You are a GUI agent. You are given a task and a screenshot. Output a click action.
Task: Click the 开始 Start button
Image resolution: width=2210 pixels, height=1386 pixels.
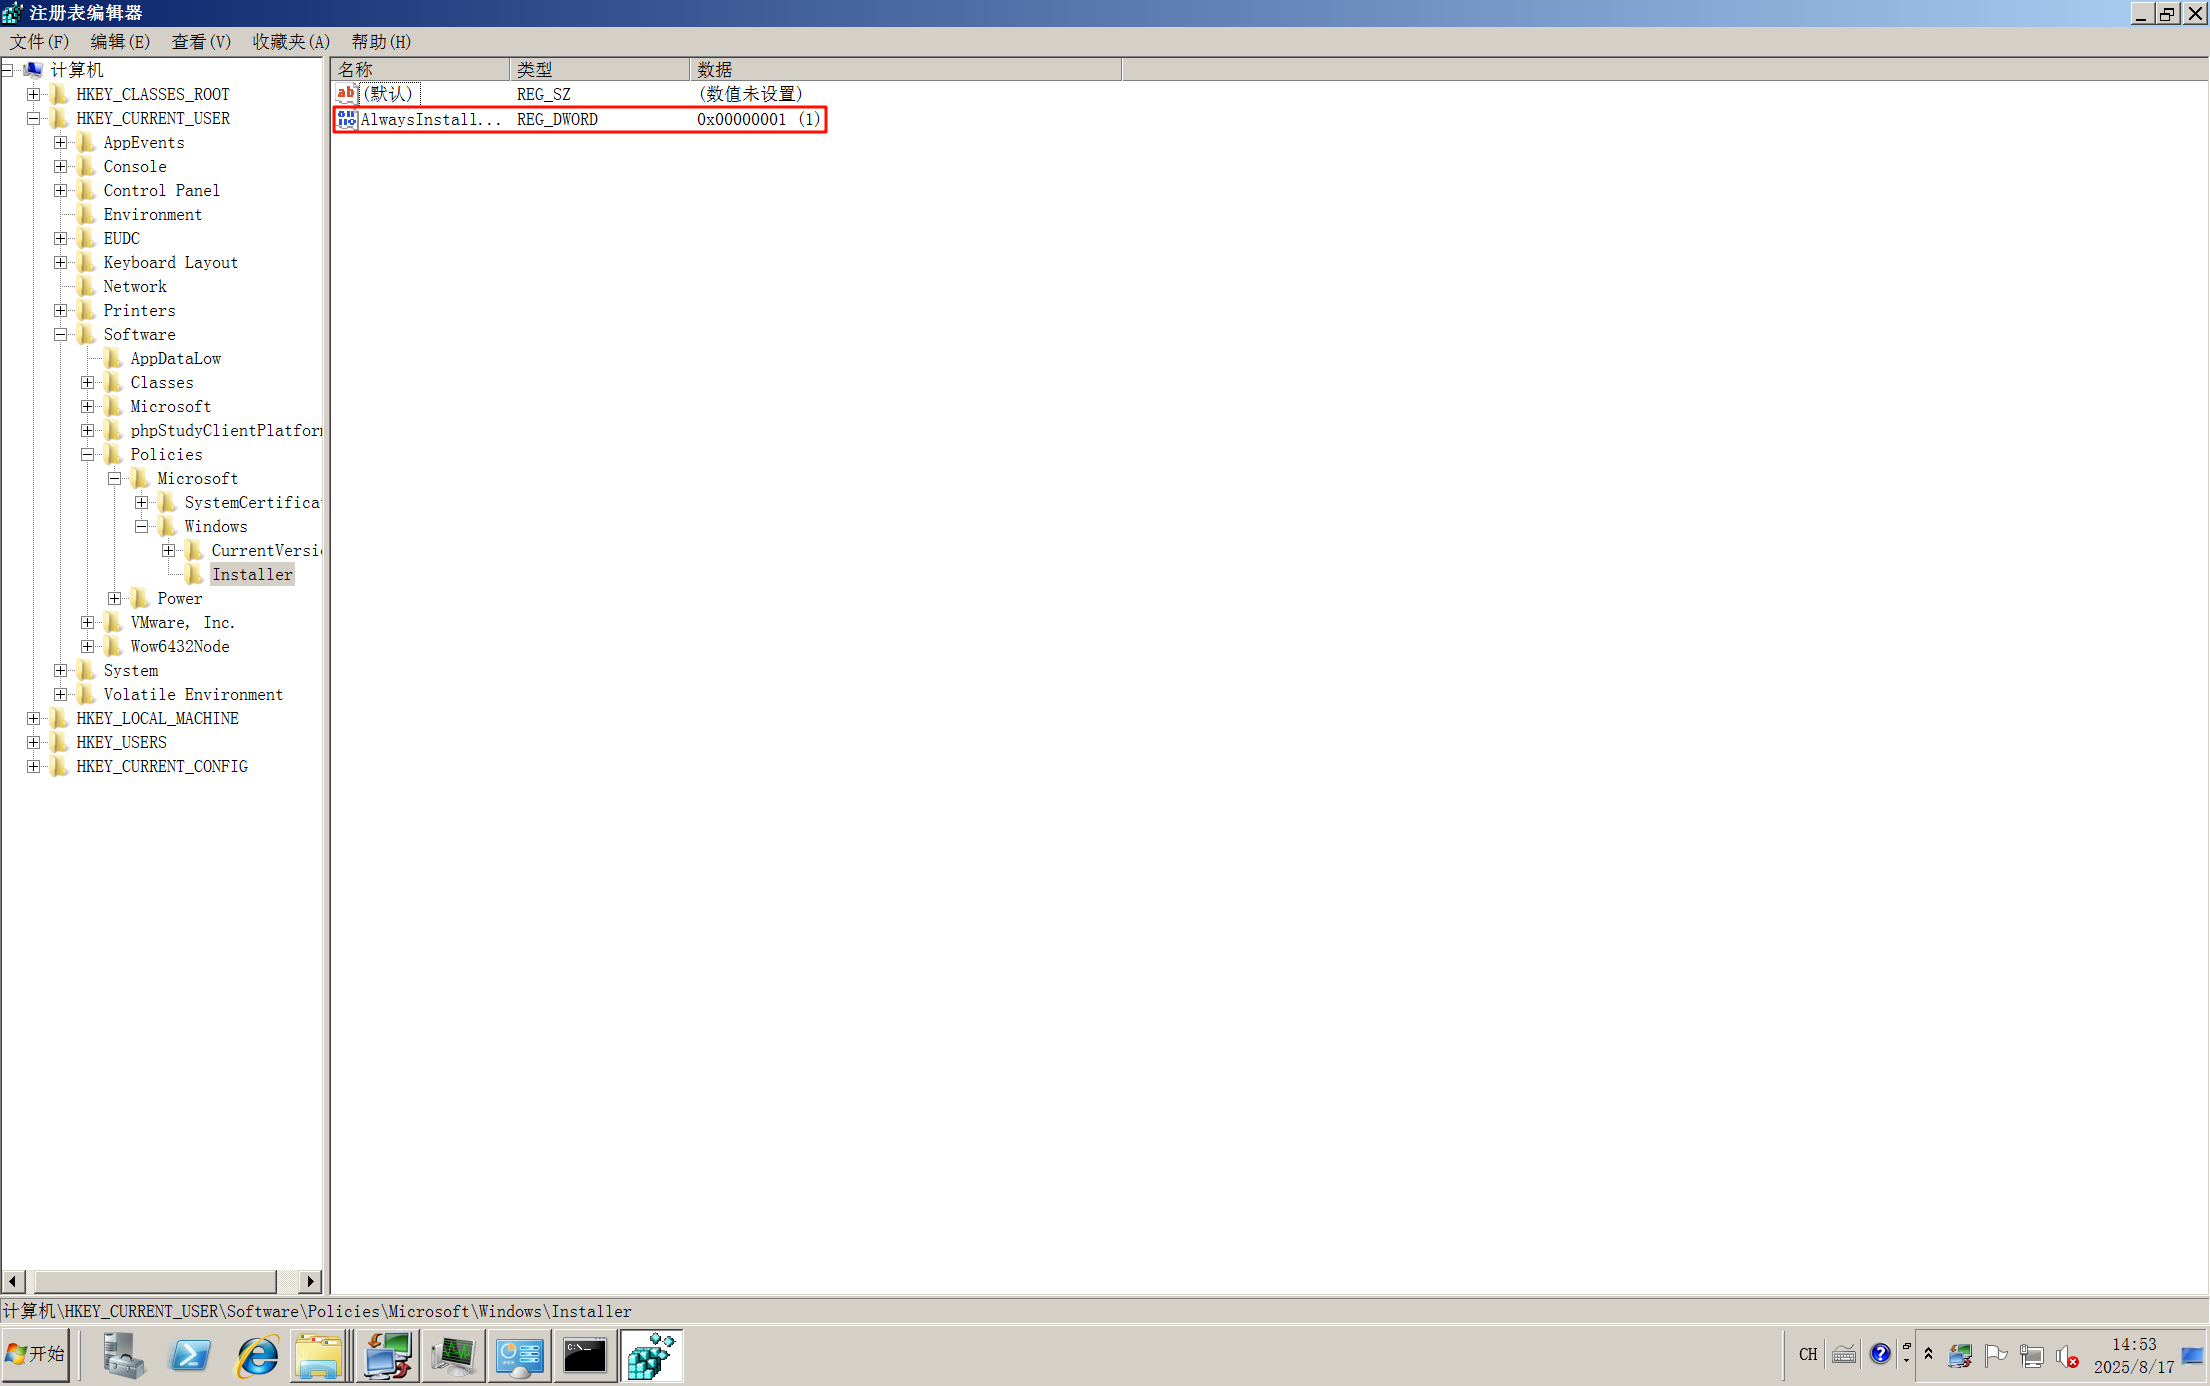36,1355
